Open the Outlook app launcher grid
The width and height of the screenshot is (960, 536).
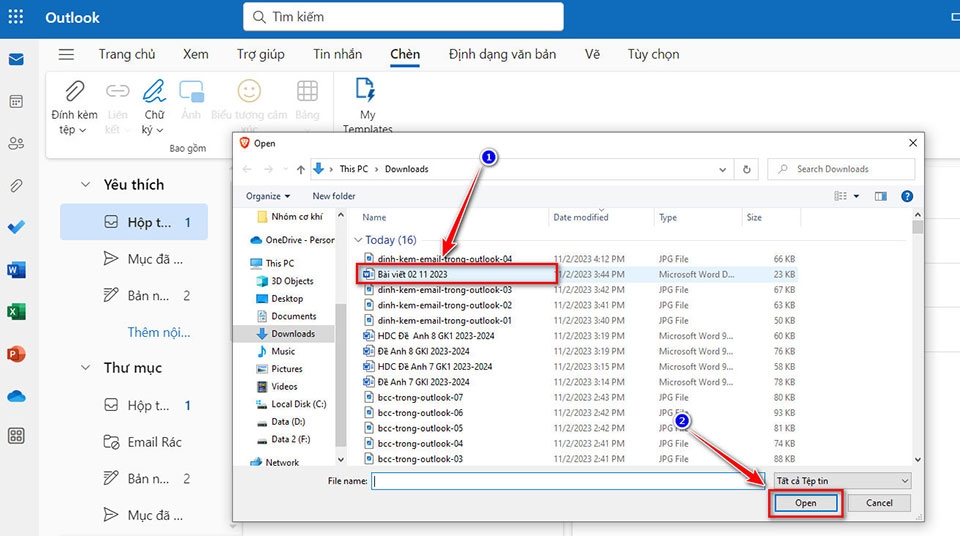coord(16,17)
